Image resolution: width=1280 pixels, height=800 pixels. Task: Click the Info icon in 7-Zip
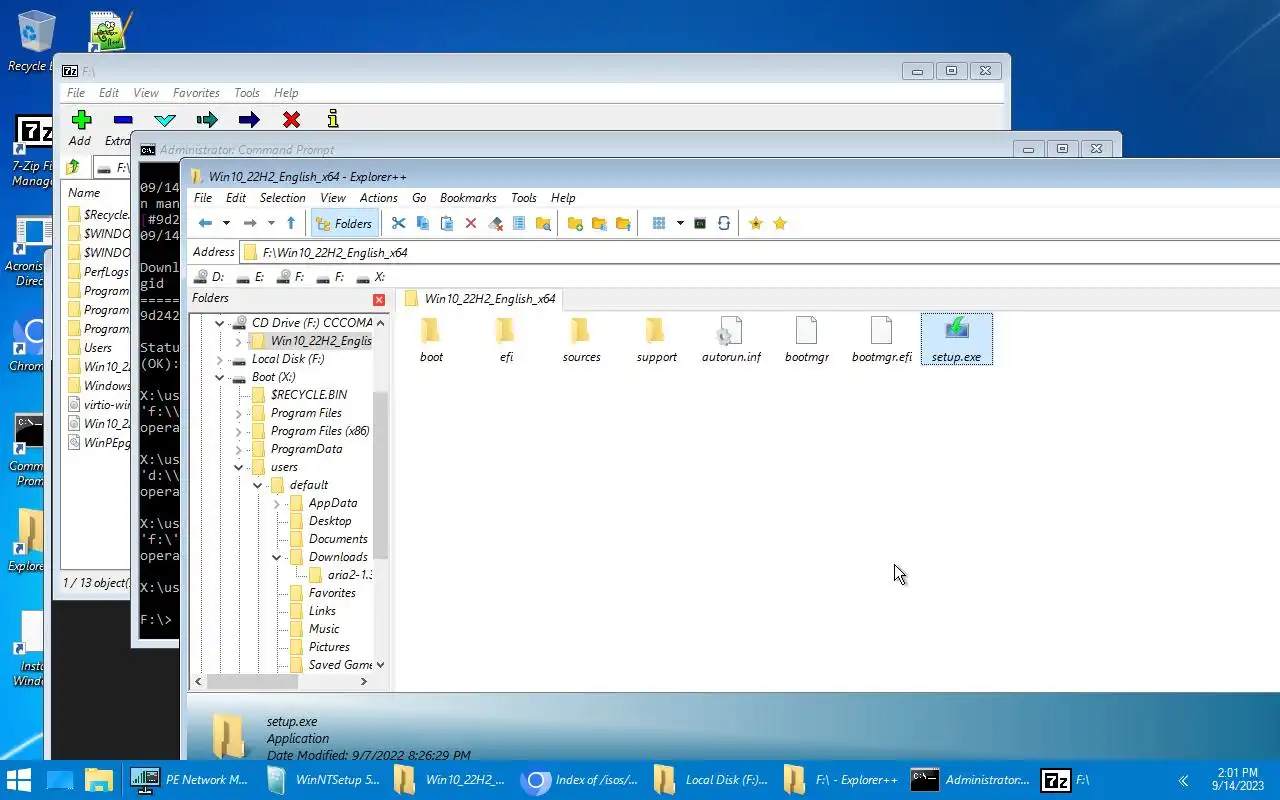pos(333,121)
